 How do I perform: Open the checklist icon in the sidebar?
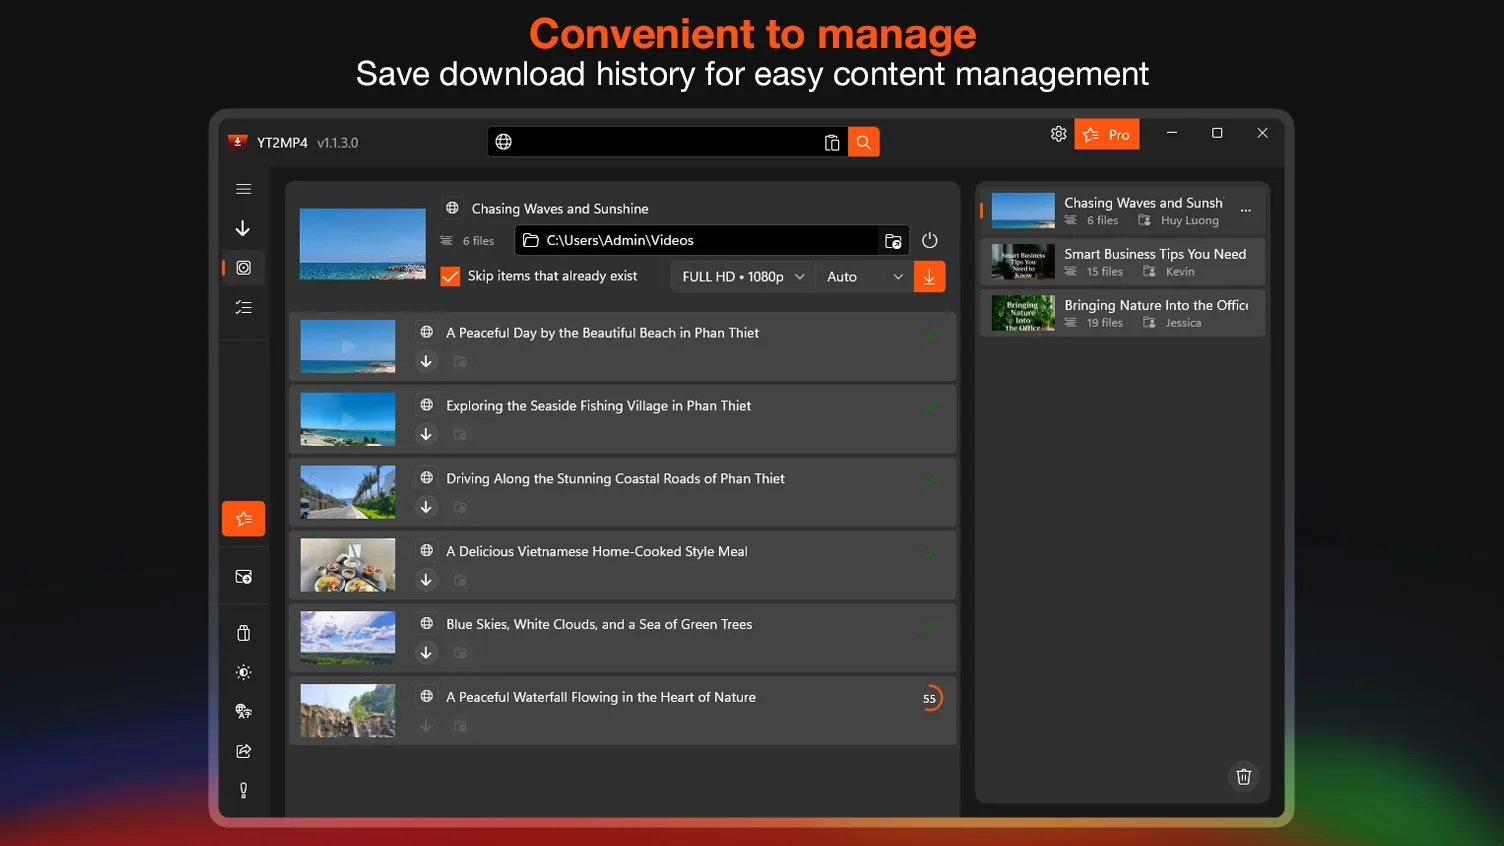pos(243,308)
